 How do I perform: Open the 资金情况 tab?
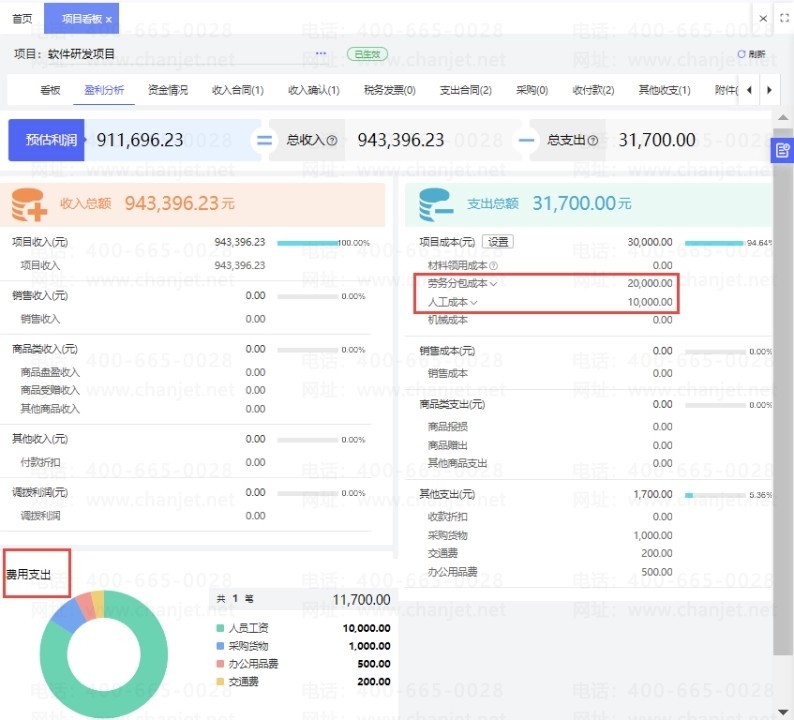(x=168, y=90)
